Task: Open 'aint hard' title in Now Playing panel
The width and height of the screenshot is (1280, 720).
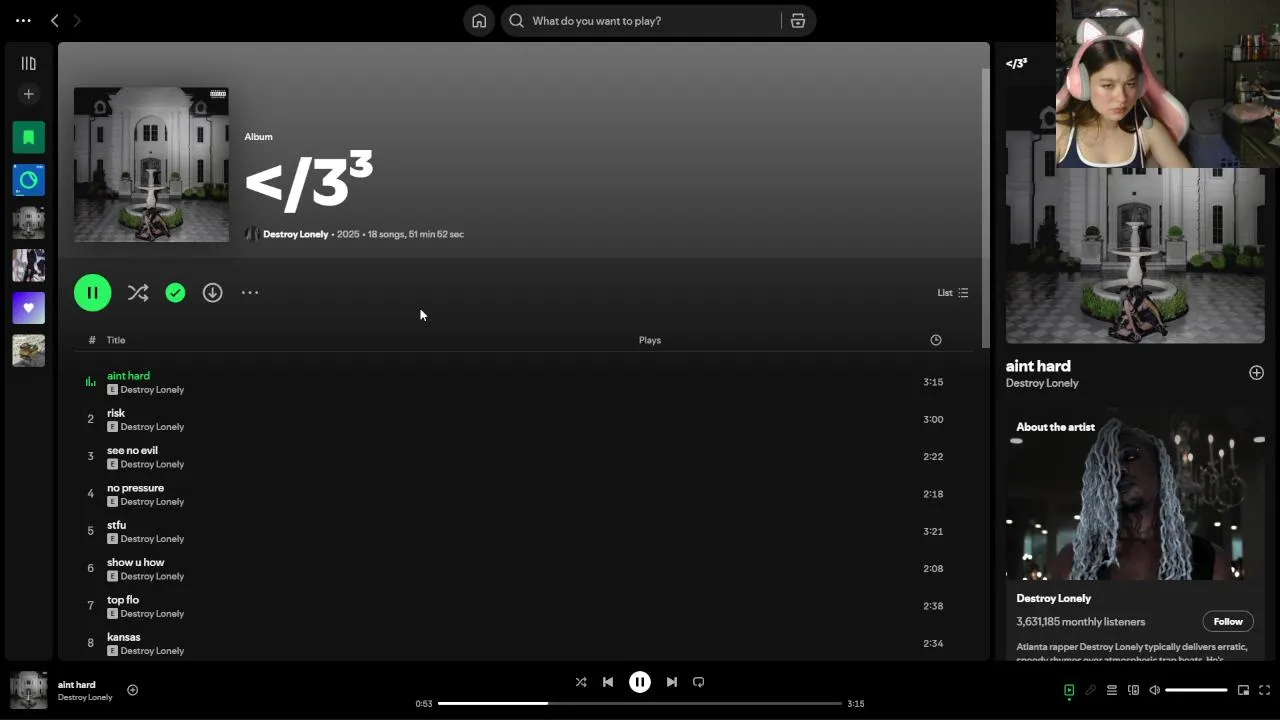Action: click(x=1038, y=366)
